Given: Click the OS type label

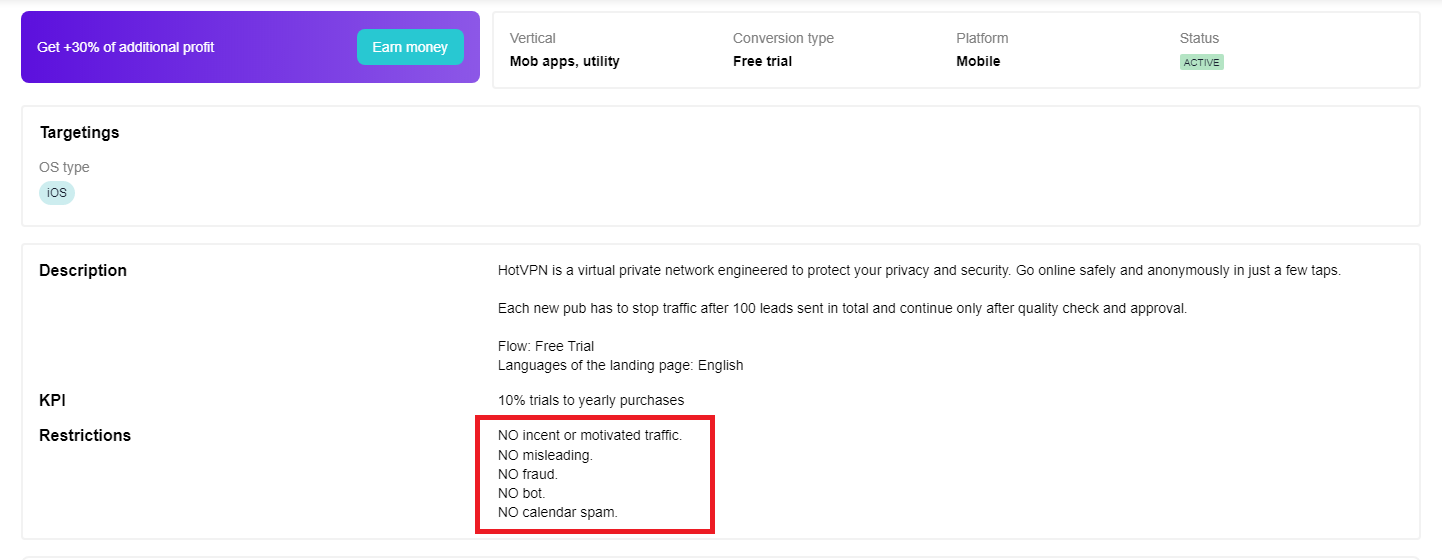Looking at the screenshot, I should point(64,167).
